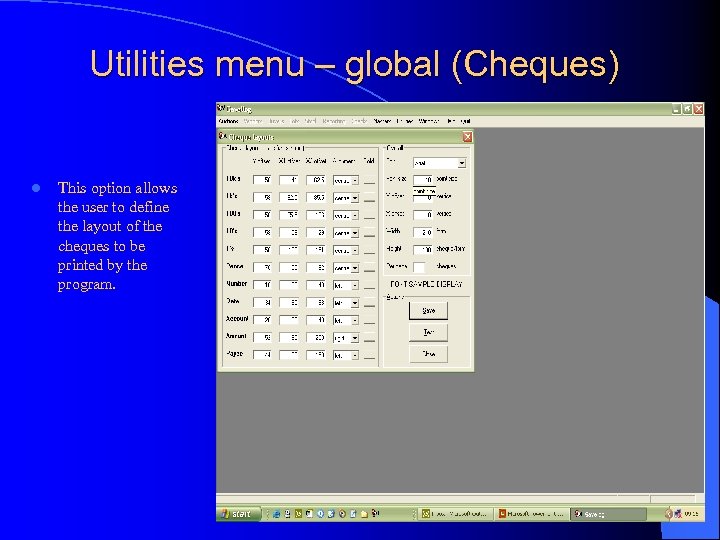The height and width of the screenshot is (540, 720).
Task: Open the Font dropdown in Overall section
Action: [462, 163]
